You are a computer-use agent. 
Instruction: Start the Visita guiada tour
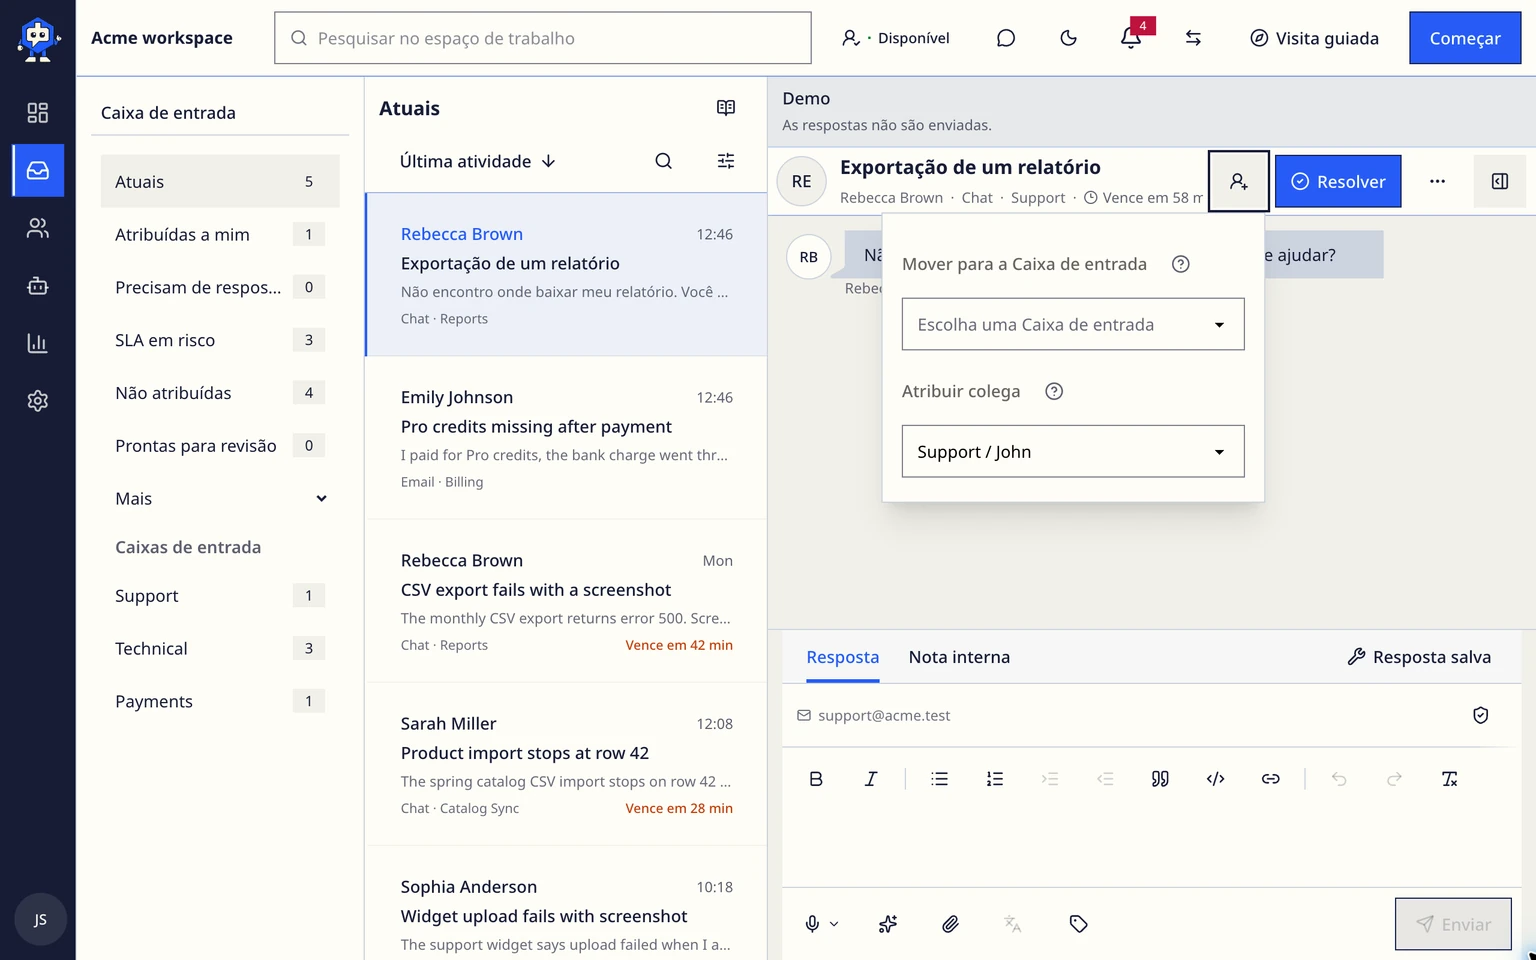1315,38
